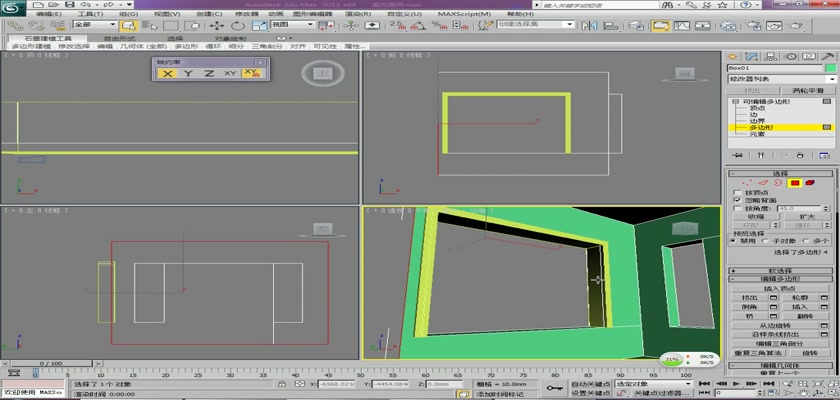Lock selection toggle in status bar
840x400 pixels.
tap(282, 384)
